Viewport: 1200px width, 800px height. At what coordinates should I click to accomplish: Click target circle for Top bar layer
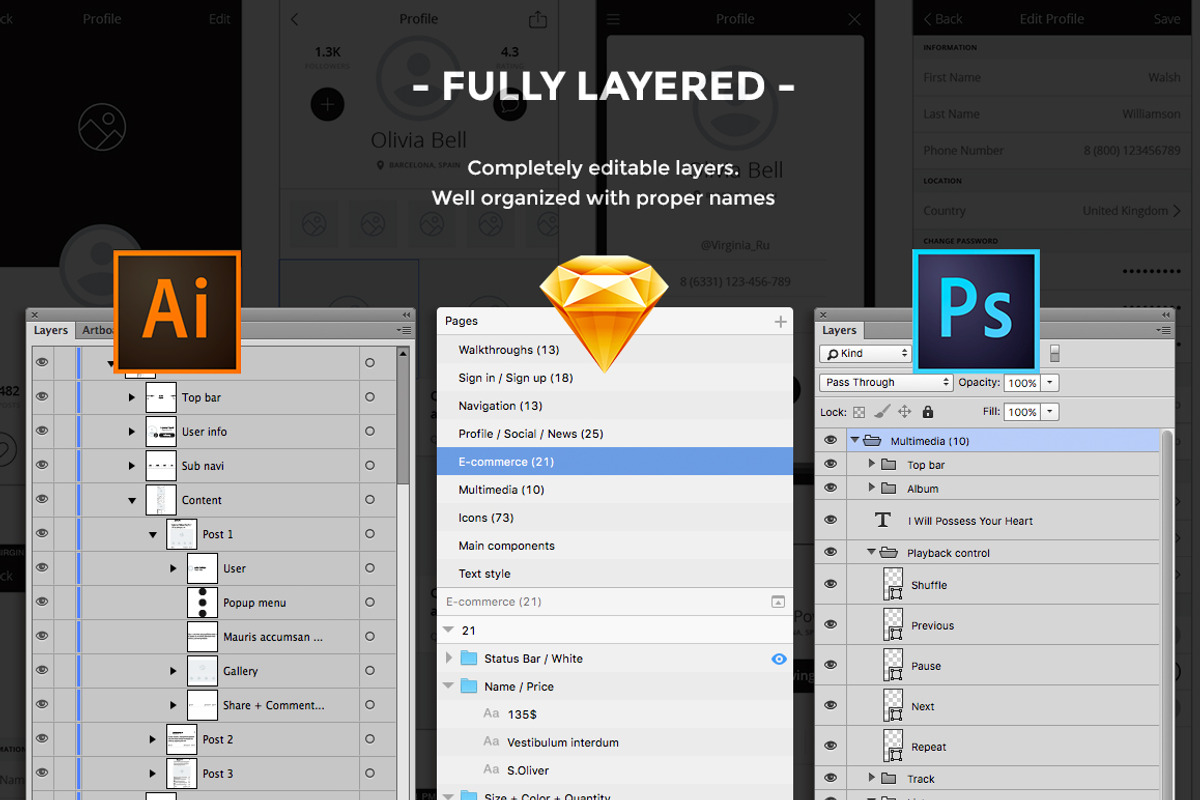(370, 397)
